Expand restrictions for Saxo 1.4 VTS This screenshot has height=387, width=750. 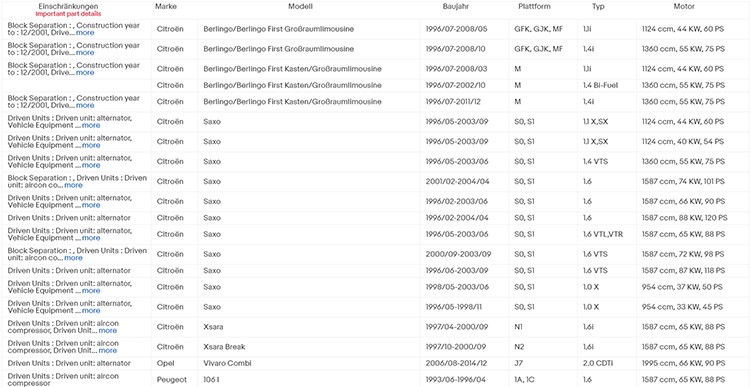pos(91,166)
